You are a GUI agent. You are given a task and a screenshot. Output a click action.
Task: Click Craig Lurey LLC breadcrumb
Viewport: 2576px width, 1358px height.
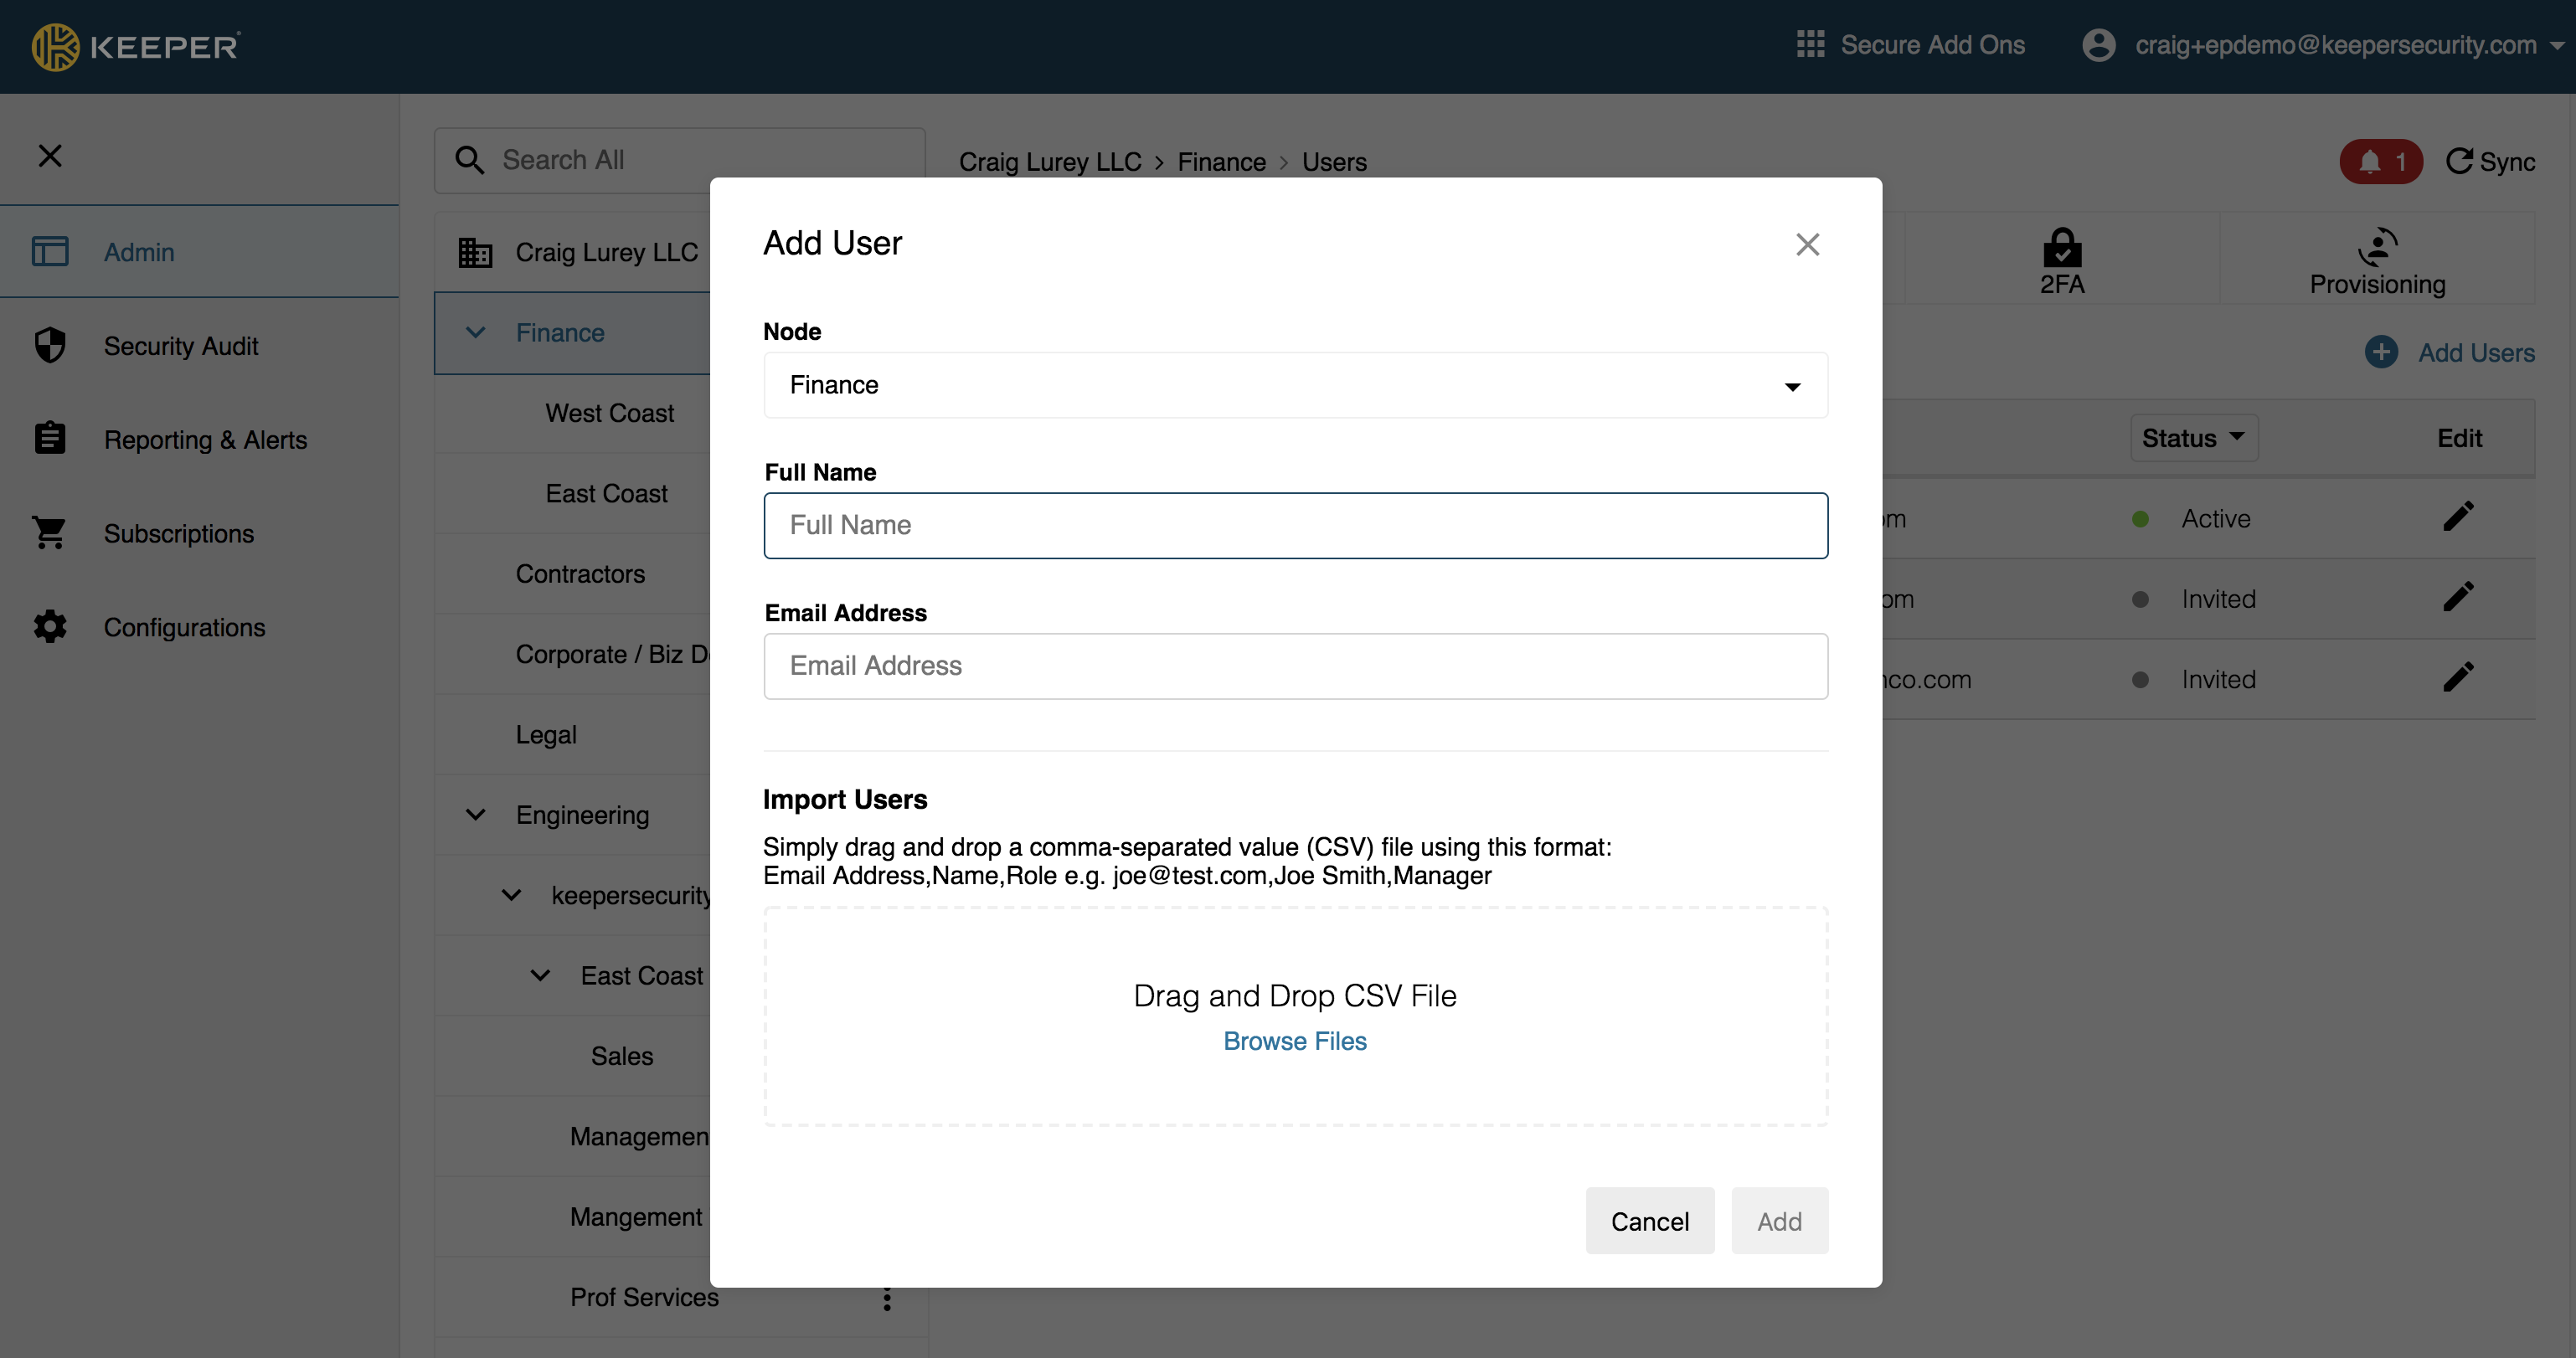pyautogui.click(x=1050, y=161)
